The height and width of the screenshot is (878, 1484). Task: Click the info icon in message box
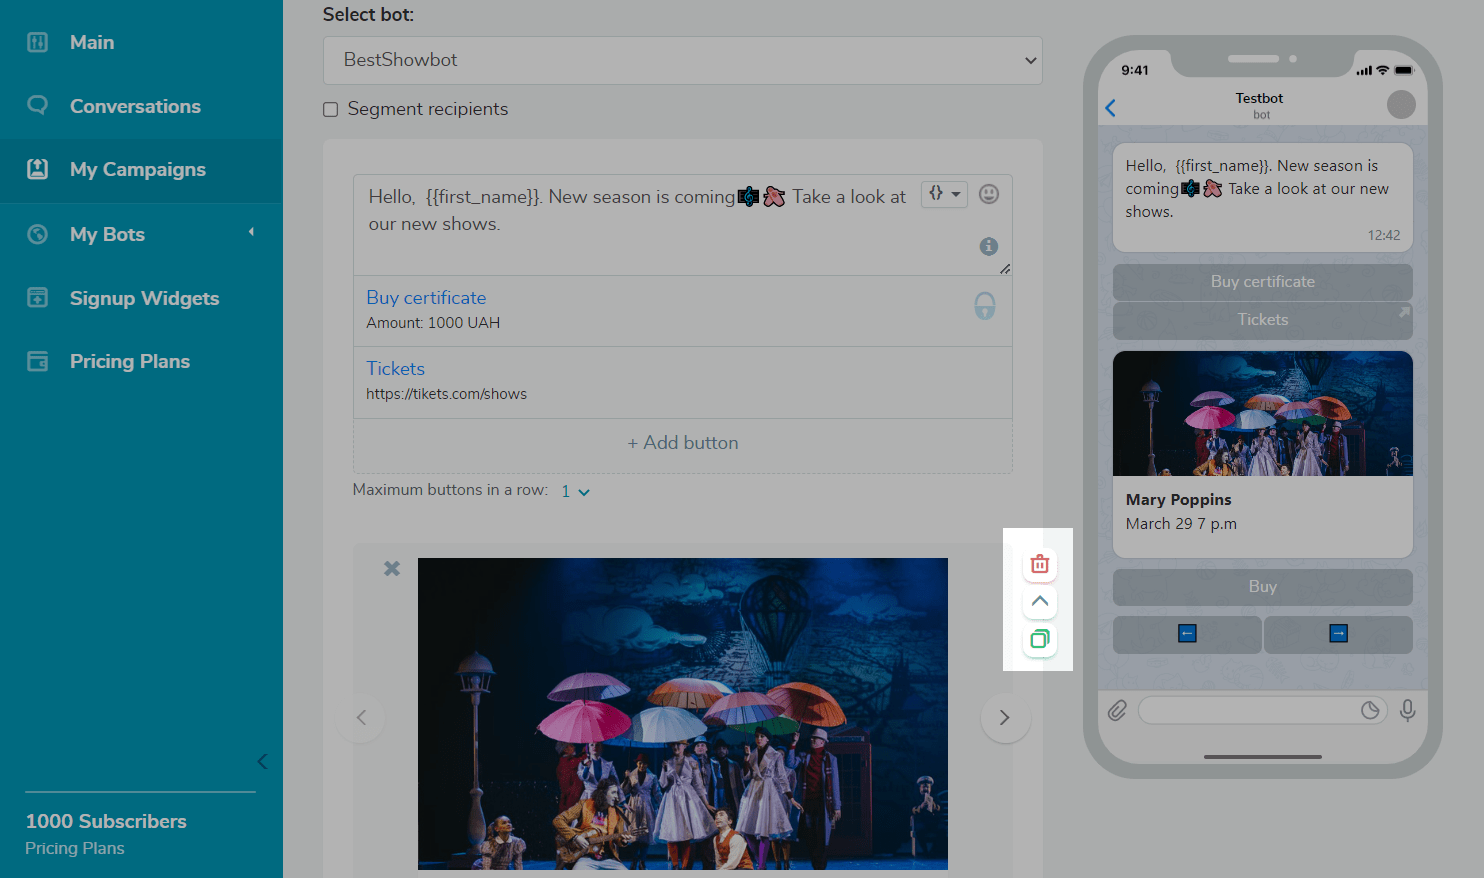click(988, 246)
